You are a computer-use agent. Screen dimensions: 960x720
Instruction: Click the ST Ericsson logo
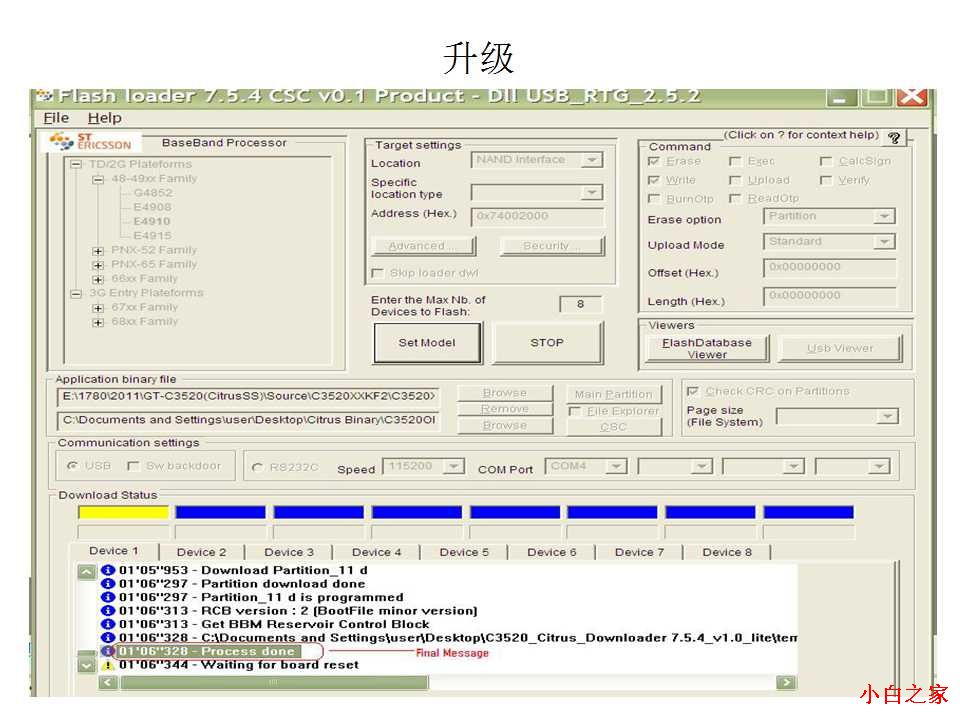click(92, 142)
